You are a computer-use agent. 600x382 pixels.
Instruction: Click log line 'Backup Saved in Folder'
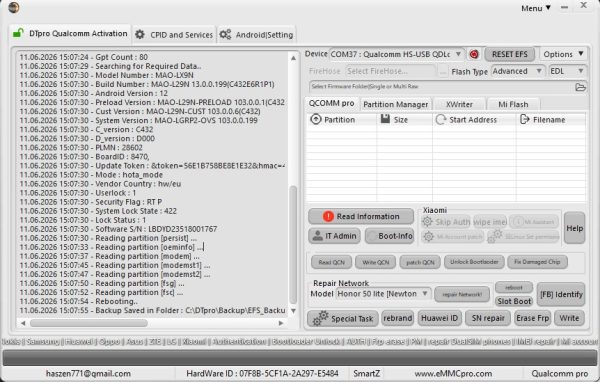coord(152,310)
